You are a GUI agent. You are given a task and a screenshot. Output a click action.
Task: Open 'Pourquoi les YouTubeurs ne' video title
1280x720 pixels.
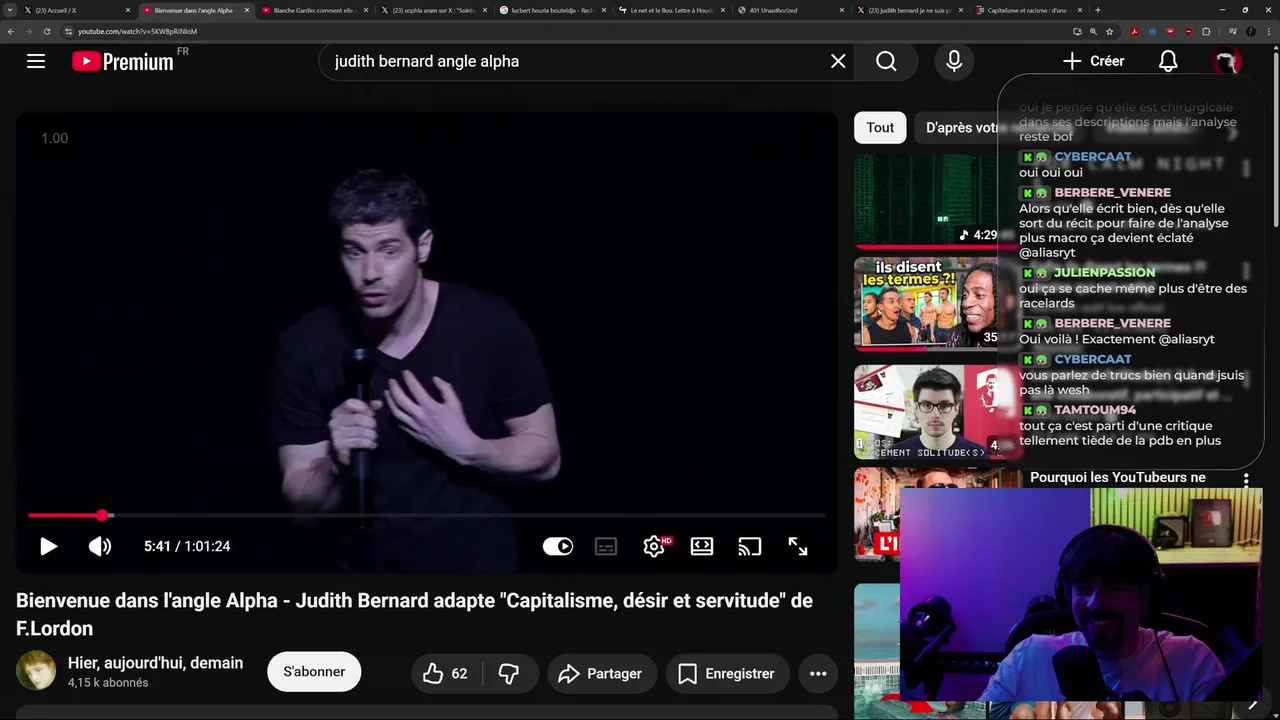pyautogui.click(x=1118, y=477)
